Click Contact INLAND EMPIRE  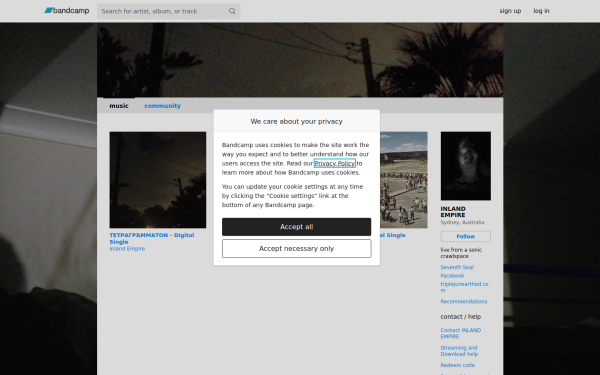(461, 333)
